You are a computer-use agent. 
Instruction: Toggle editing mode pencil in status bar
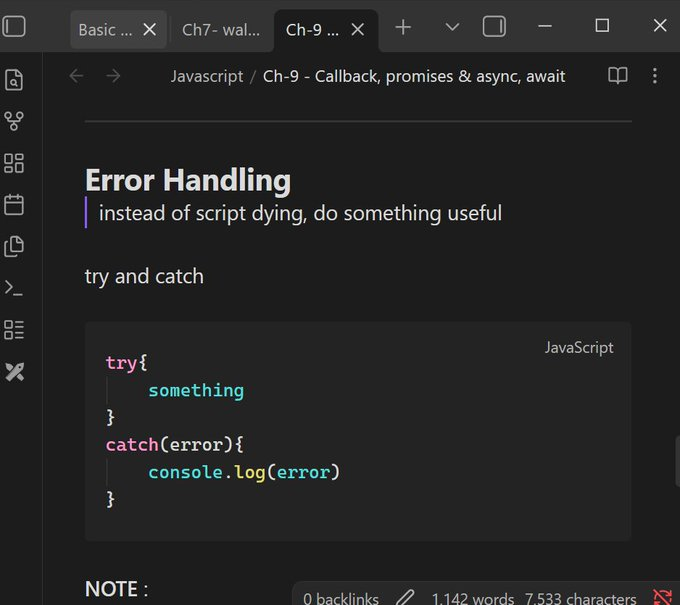point(405,598)
